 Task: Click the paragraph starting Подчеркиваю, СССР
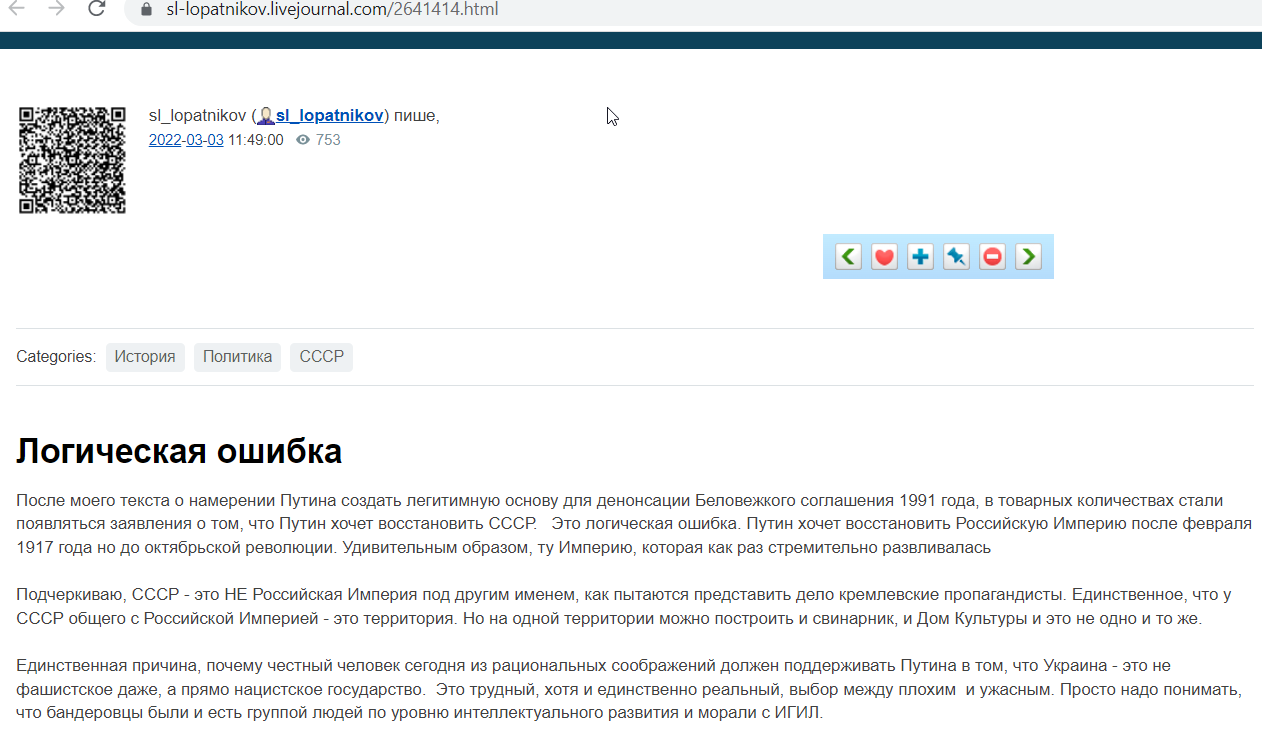tap(624, 607)
